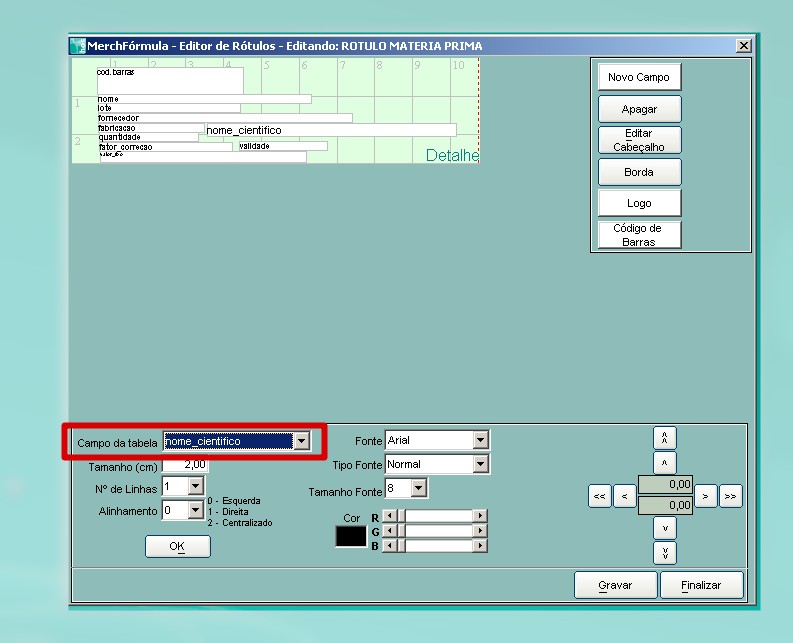Click the black Cor color swatch
793x643 pixels.
(351, 536)
